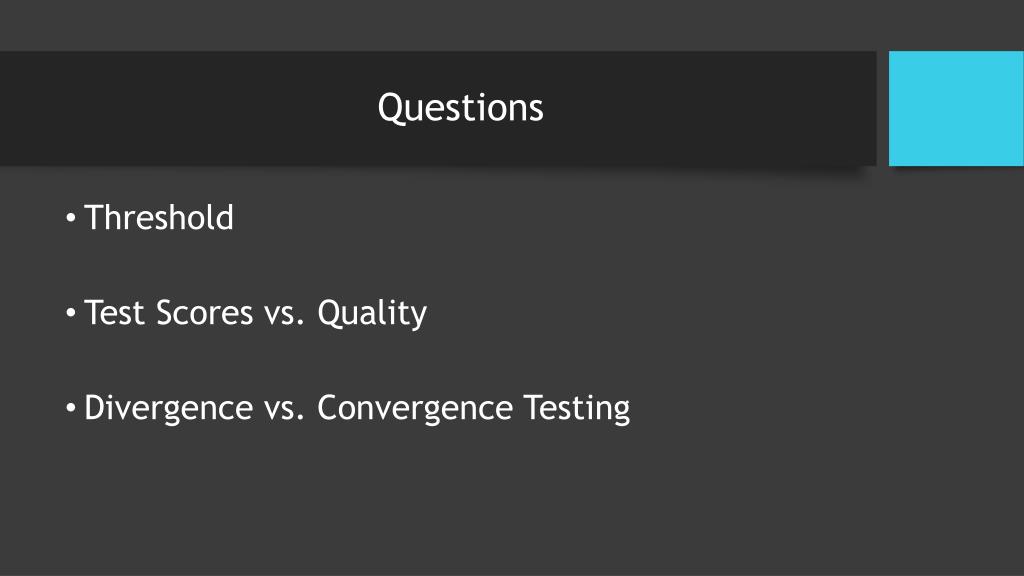Select the bullet dot before Test Scores
The image size is (1024, 576).
71,313
